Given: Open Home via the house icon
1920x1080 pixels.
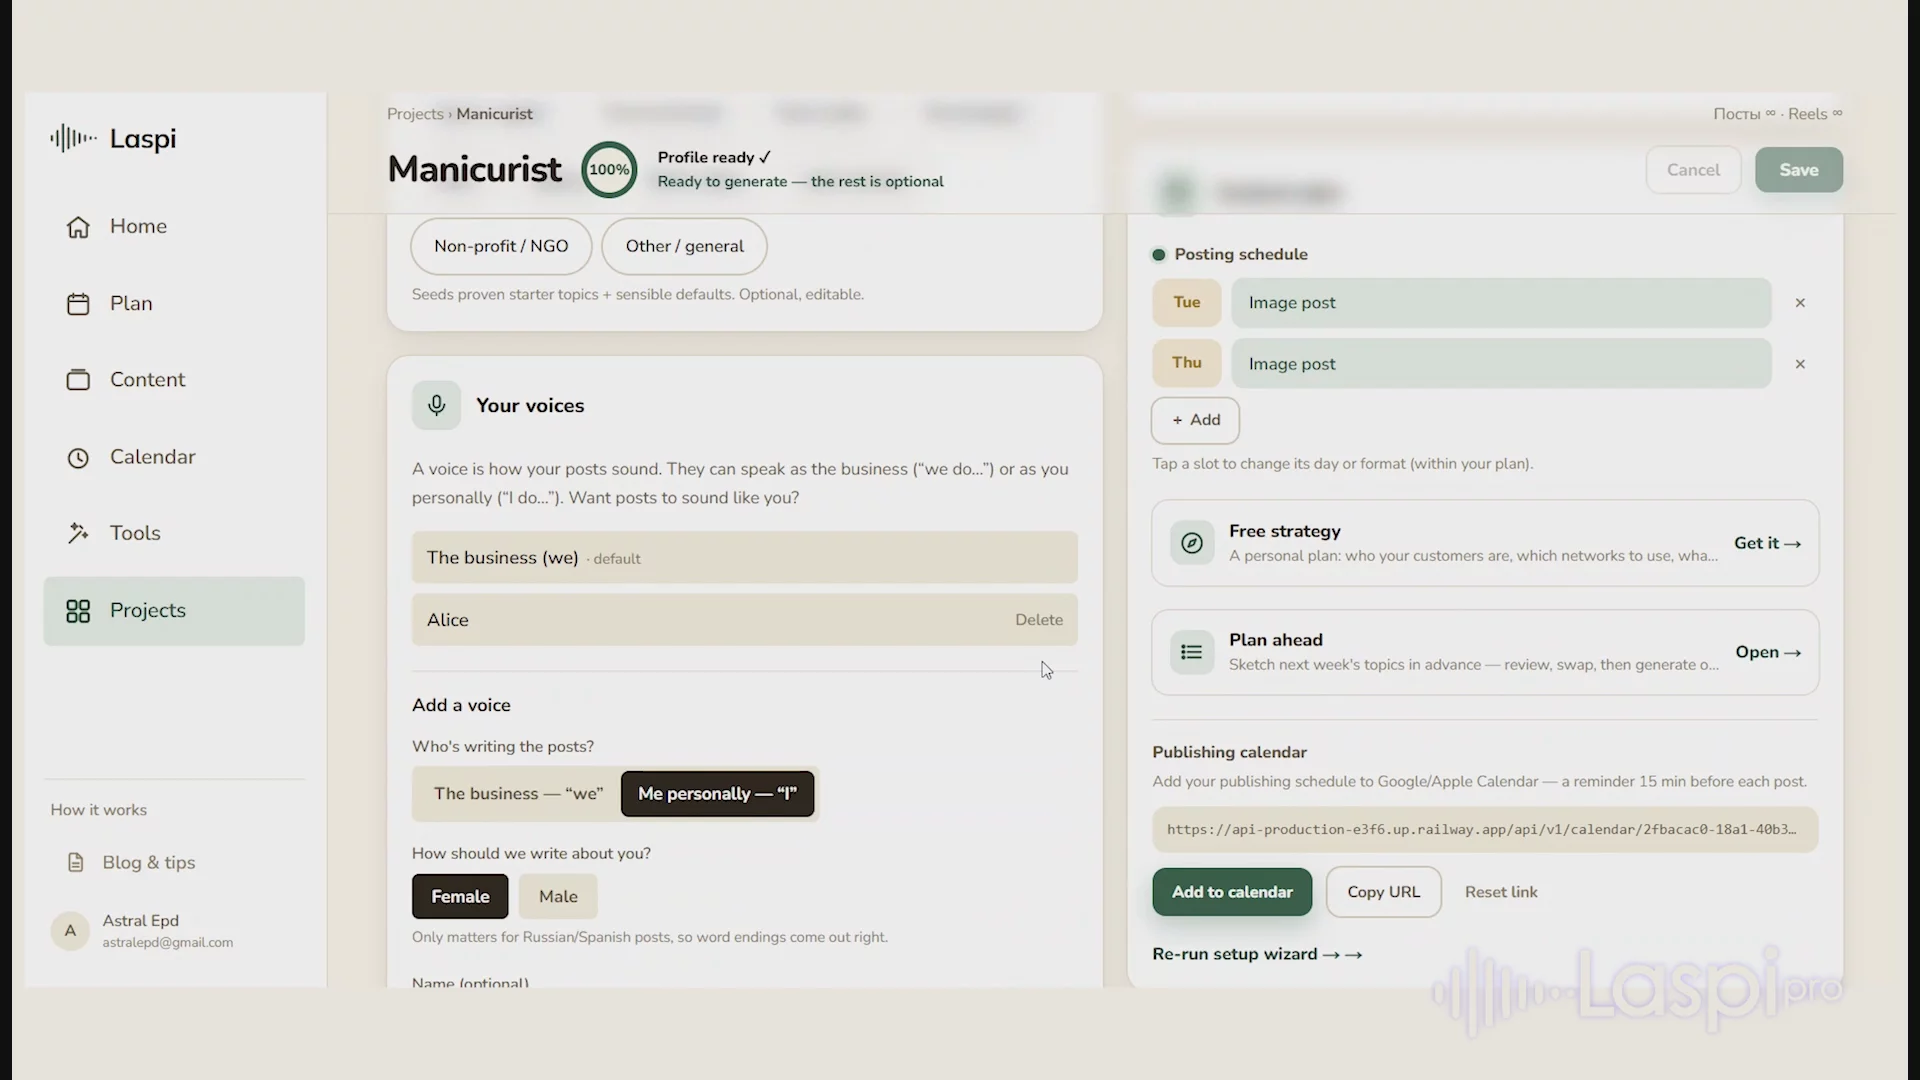Looking at the screenshot, I should [x=78, y=227].
